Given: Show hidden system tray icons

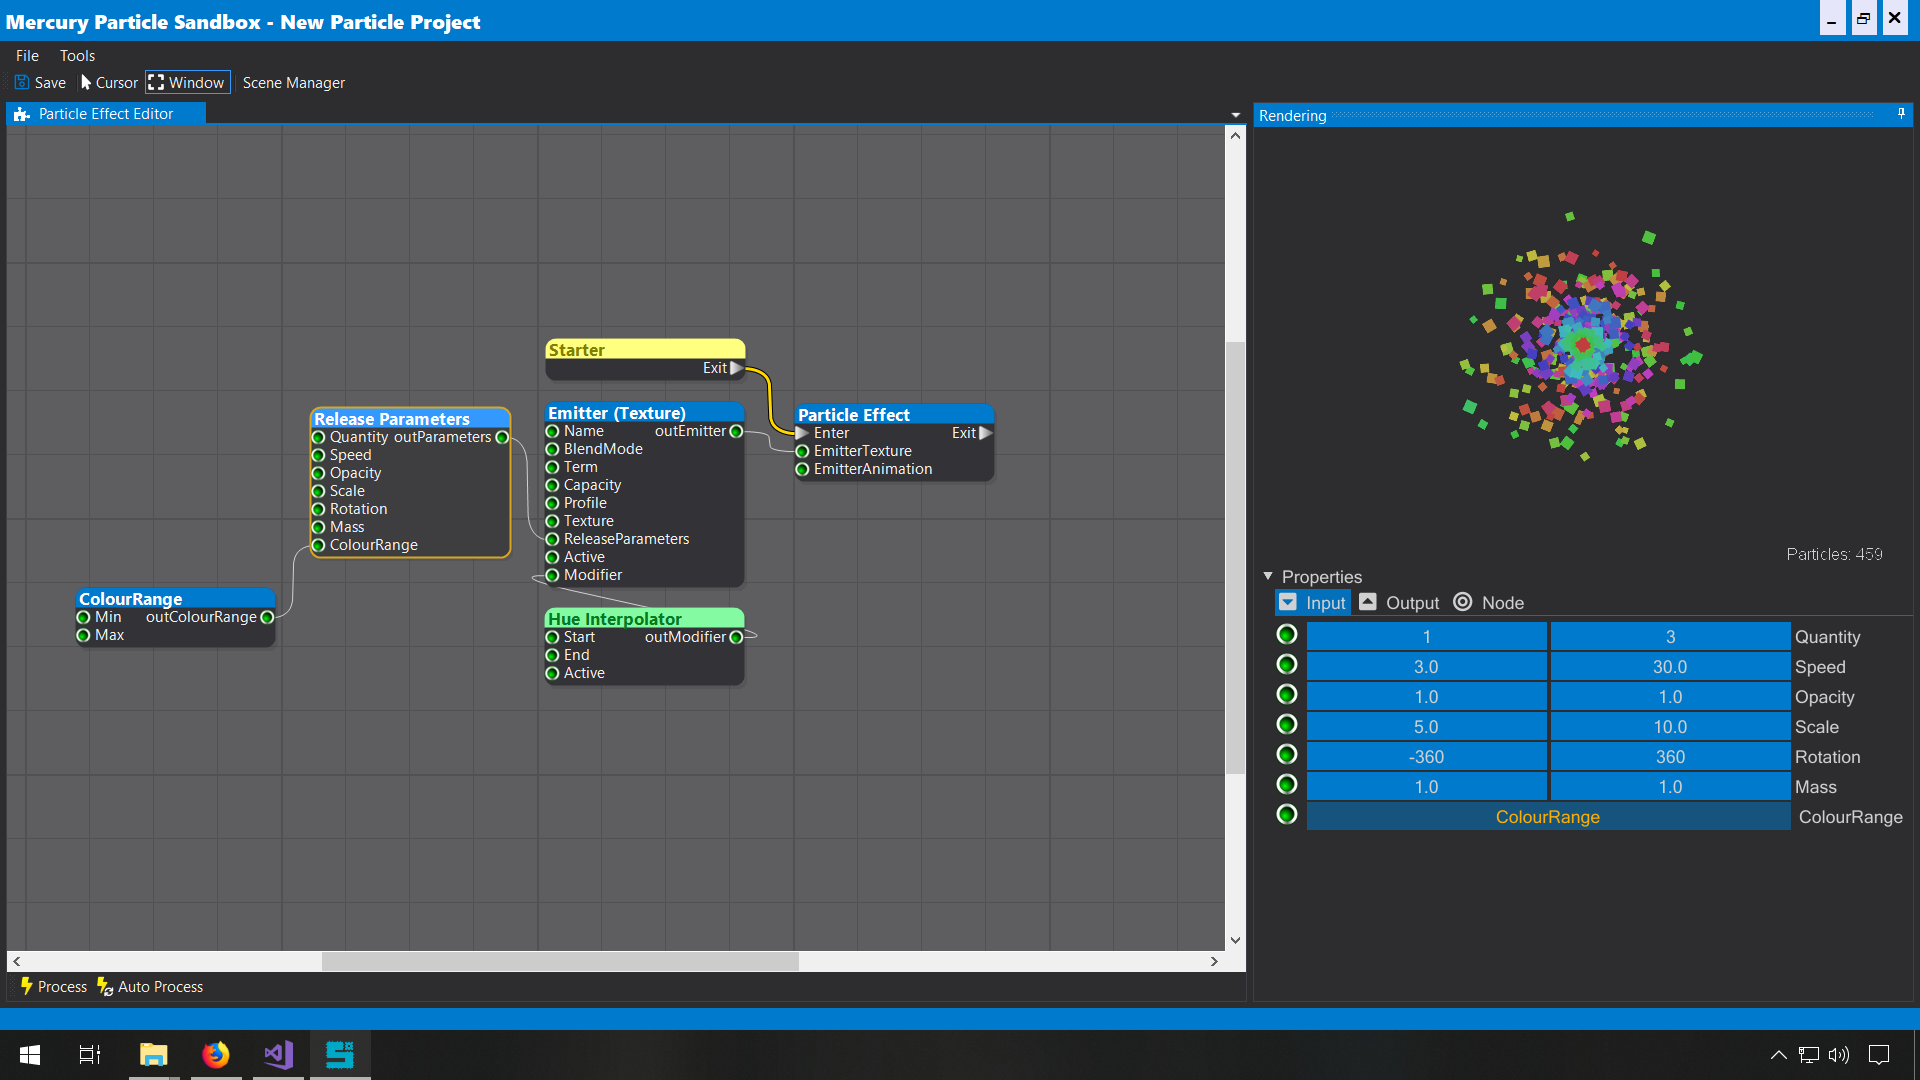Looking at the screenshot, I should pos(1778,1054).
